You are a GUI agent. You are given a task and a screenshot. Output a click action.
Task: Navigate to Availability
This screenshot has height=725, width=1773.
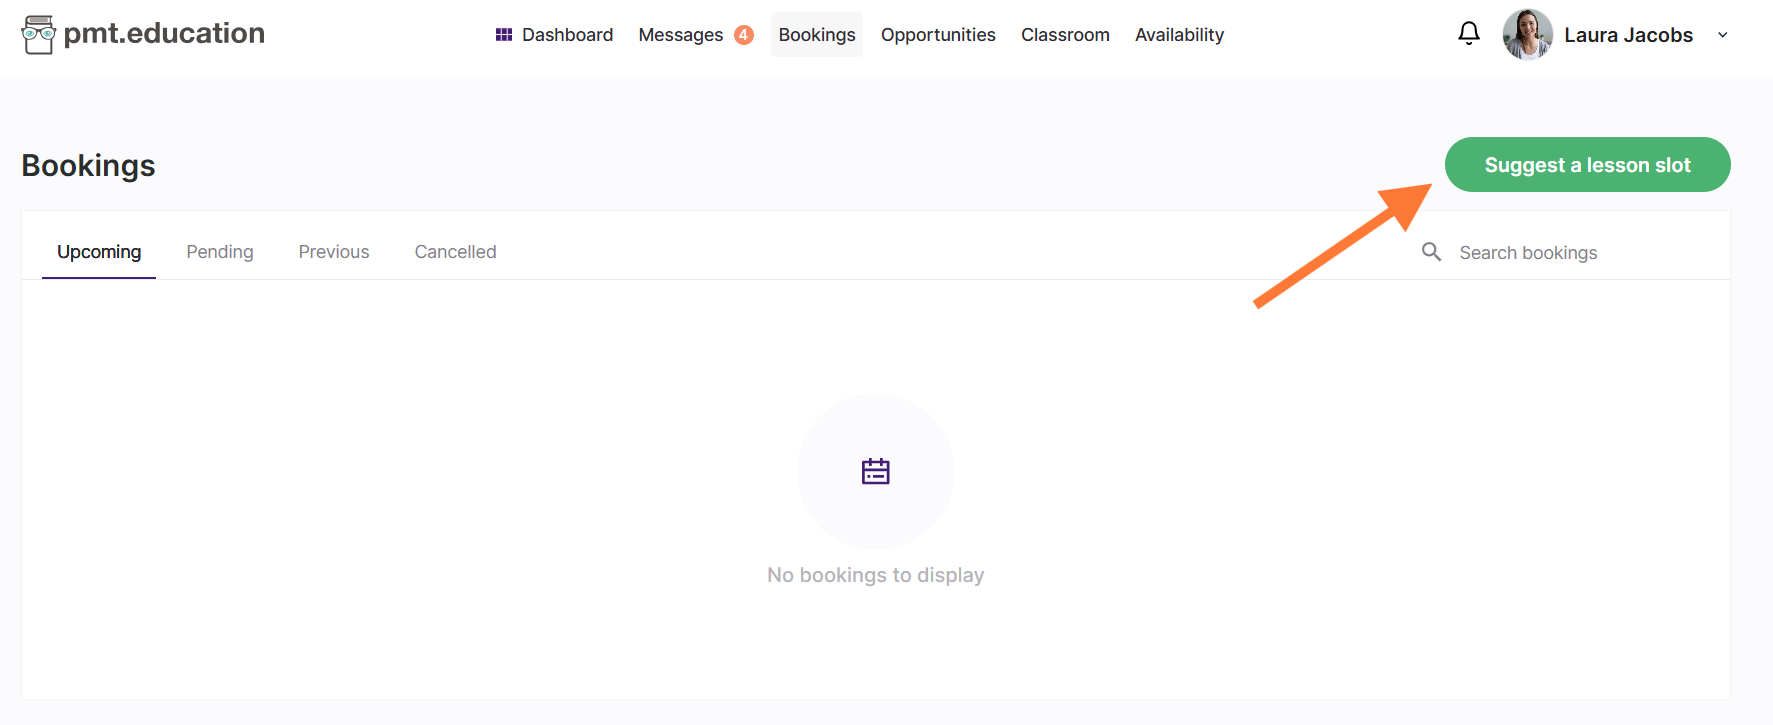point(1178,35)
